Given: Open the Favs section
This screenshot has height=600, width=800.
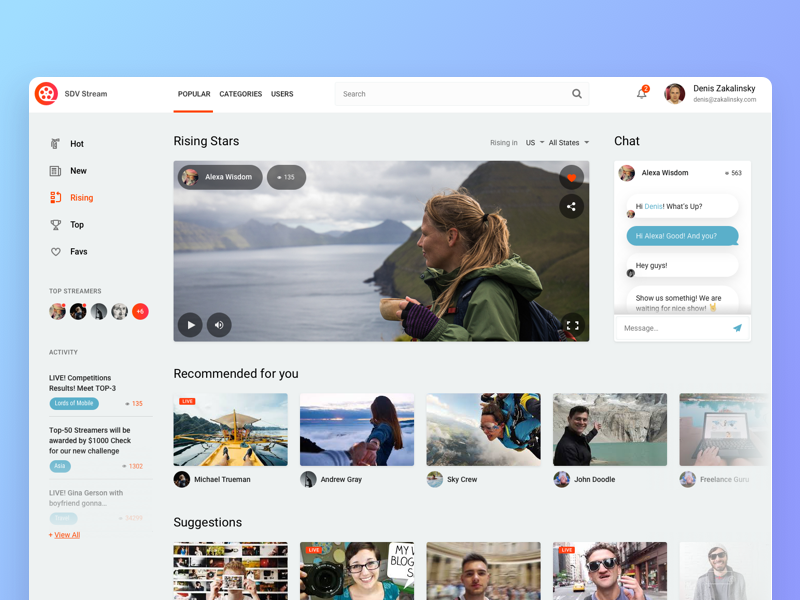Looking at the screenshot, I should coord(76,252).
